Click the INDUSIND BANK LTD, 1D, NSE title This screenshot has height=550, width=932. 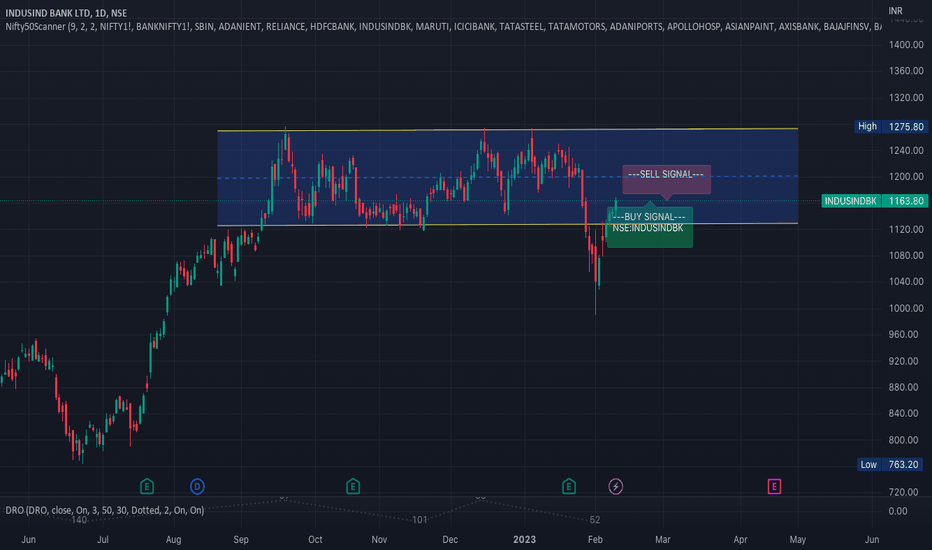(66, 12)
